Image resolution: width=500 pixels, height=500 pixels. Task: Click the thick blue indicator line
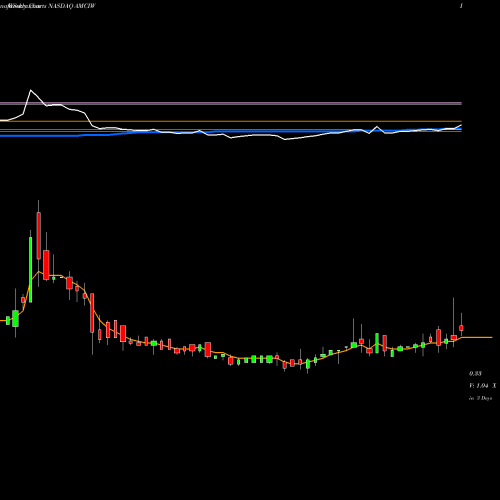[231, 132]
